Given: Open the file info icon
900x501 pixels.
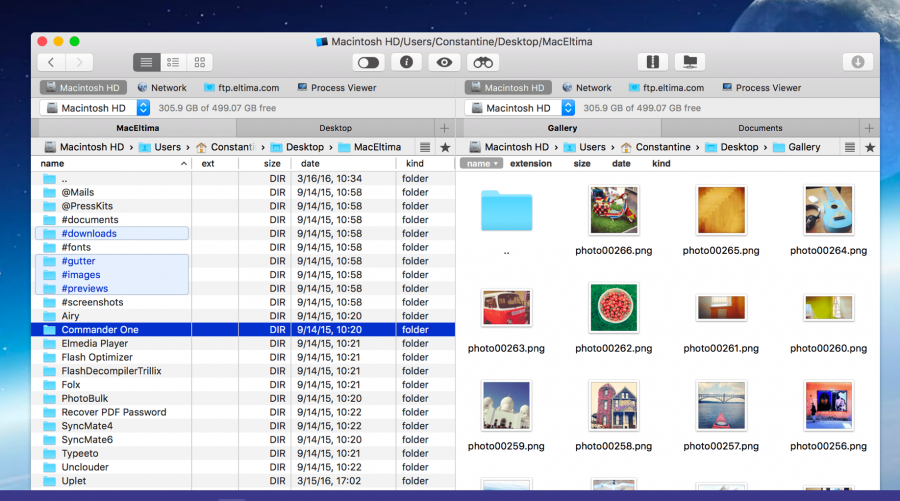Looking at the screenshot, I should (x=406, y=62).
